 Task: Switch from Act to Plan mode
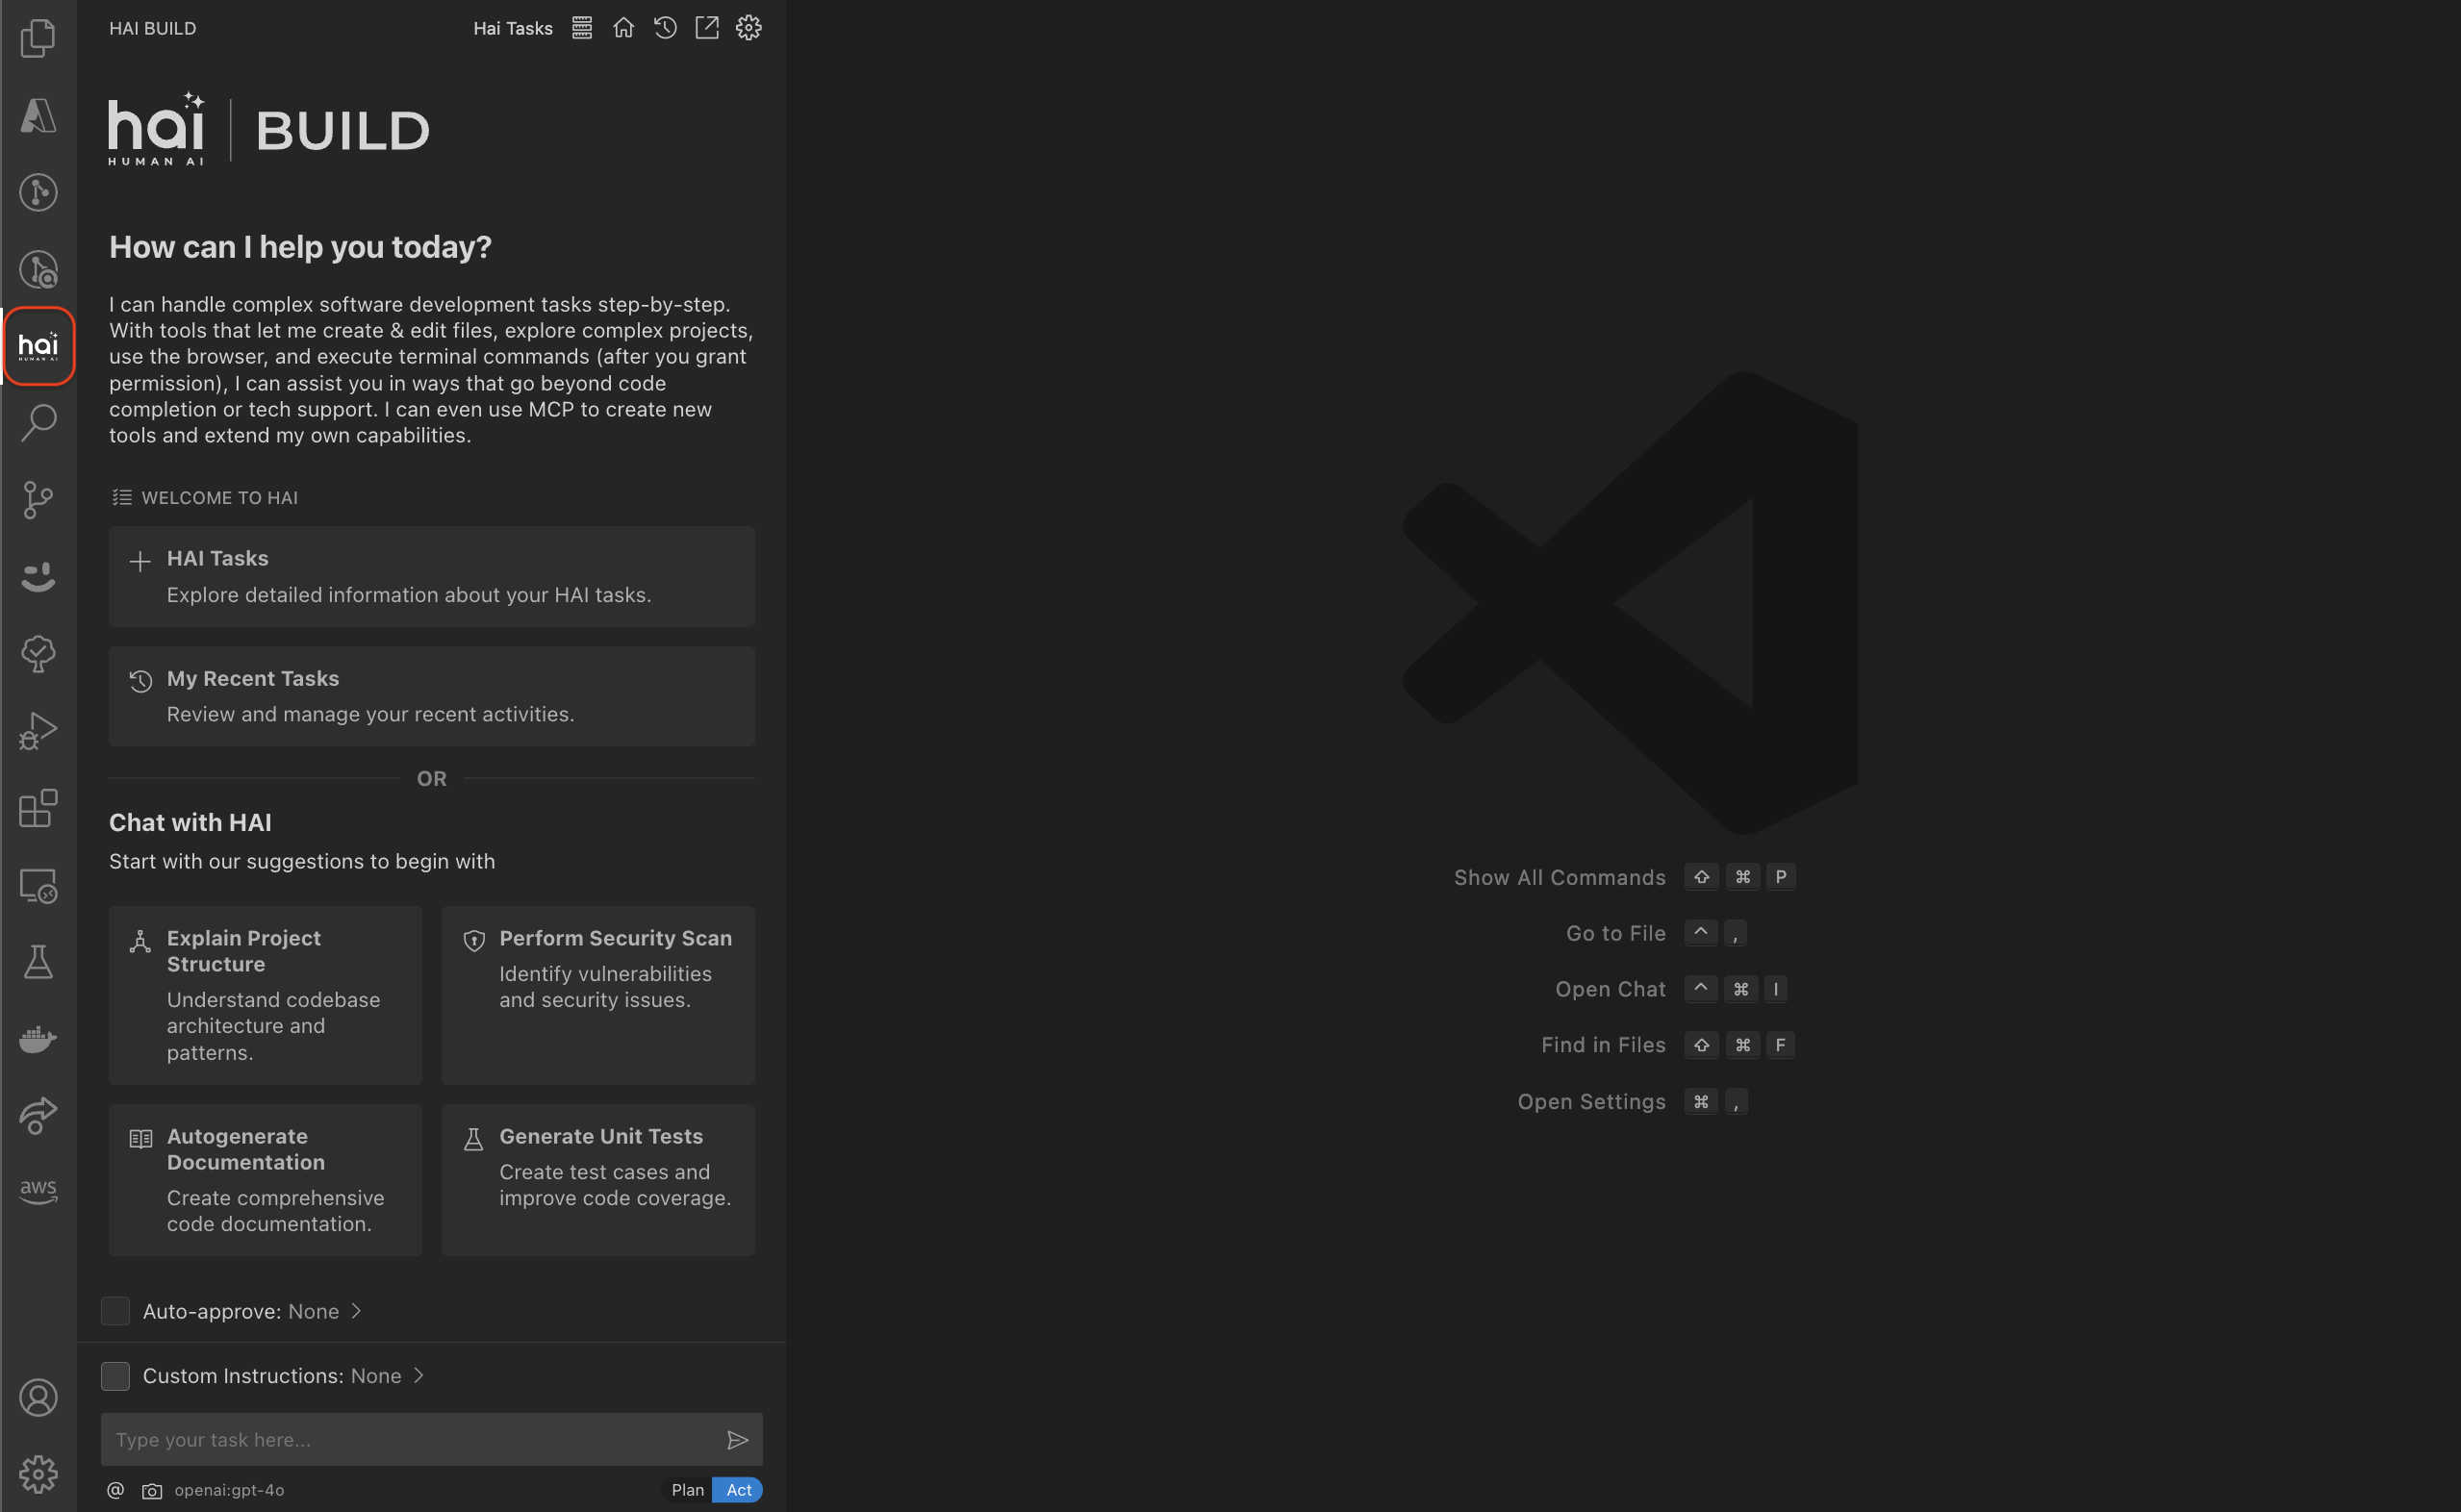[x=687, y=1489]
